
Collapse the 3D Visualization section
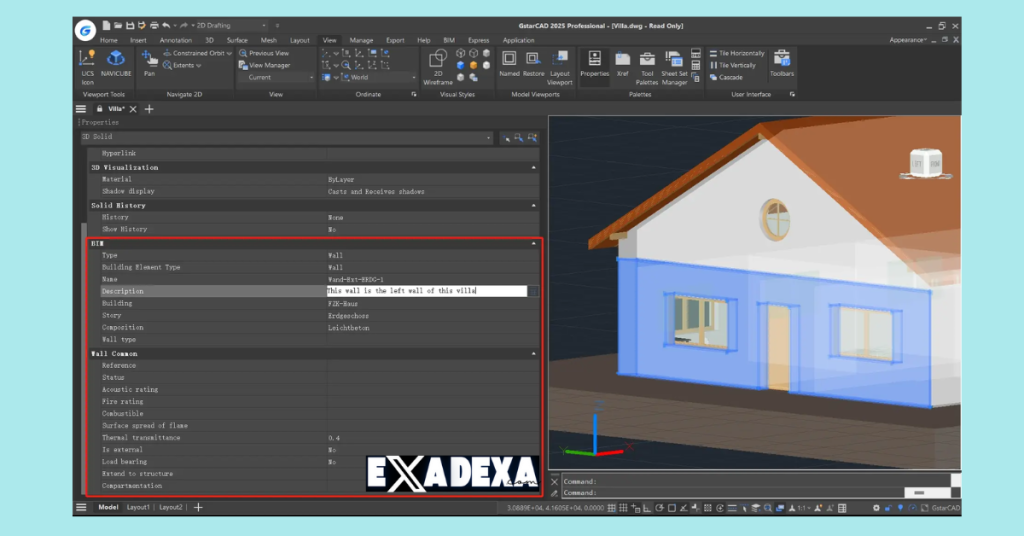point(534,168)
